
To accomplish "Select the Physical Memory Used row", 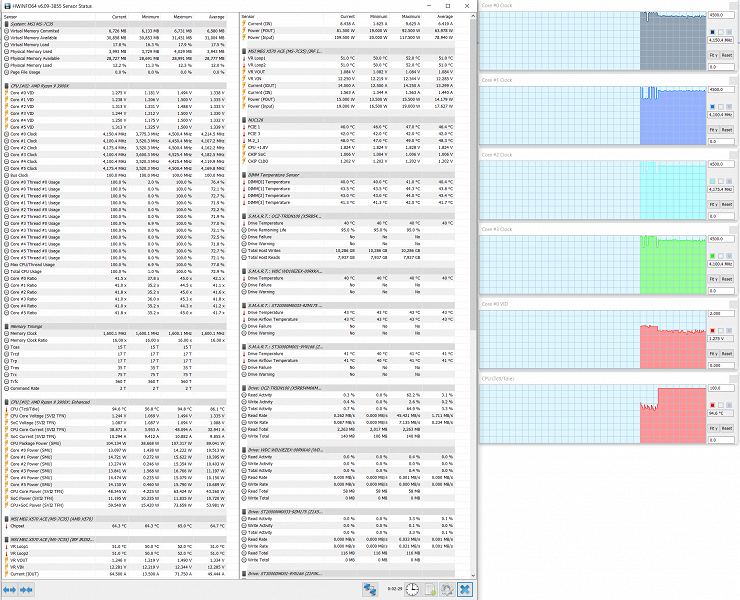I will coord(115,51).
